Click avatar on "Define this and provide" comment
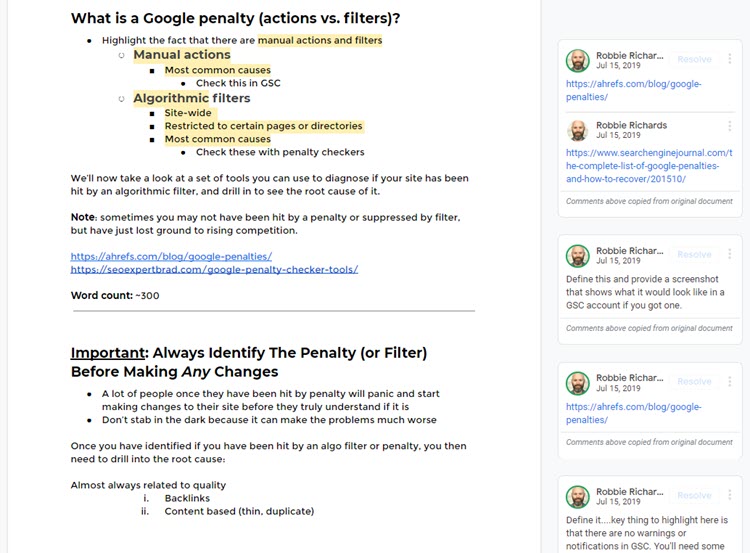The width and height of the screenshot is (750, 553). (578, 255)
